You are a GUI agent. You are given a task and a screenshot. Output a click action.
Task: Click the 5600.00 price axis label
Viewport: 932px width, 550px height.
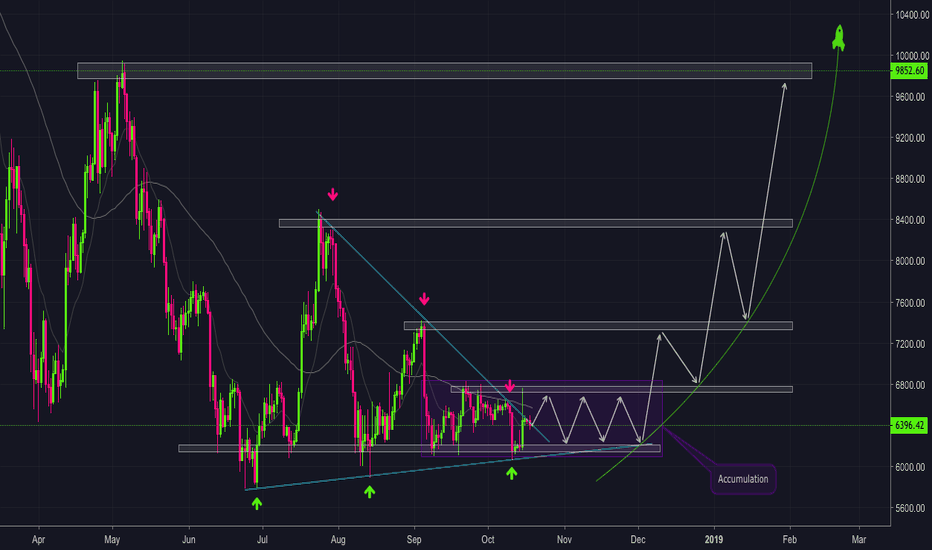(910, 508)
